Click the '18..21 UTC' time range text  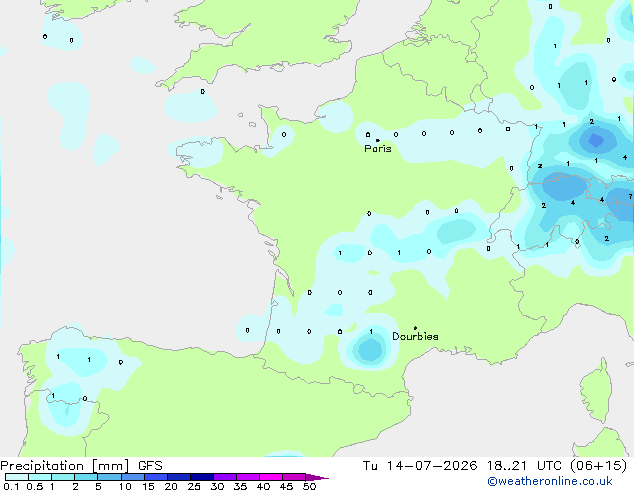pos(524,466)
